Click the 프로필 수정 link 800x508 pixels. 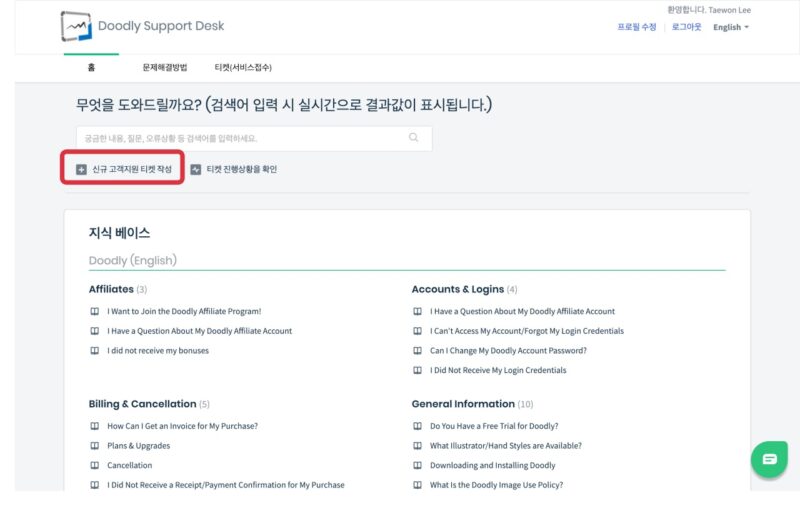637,27
